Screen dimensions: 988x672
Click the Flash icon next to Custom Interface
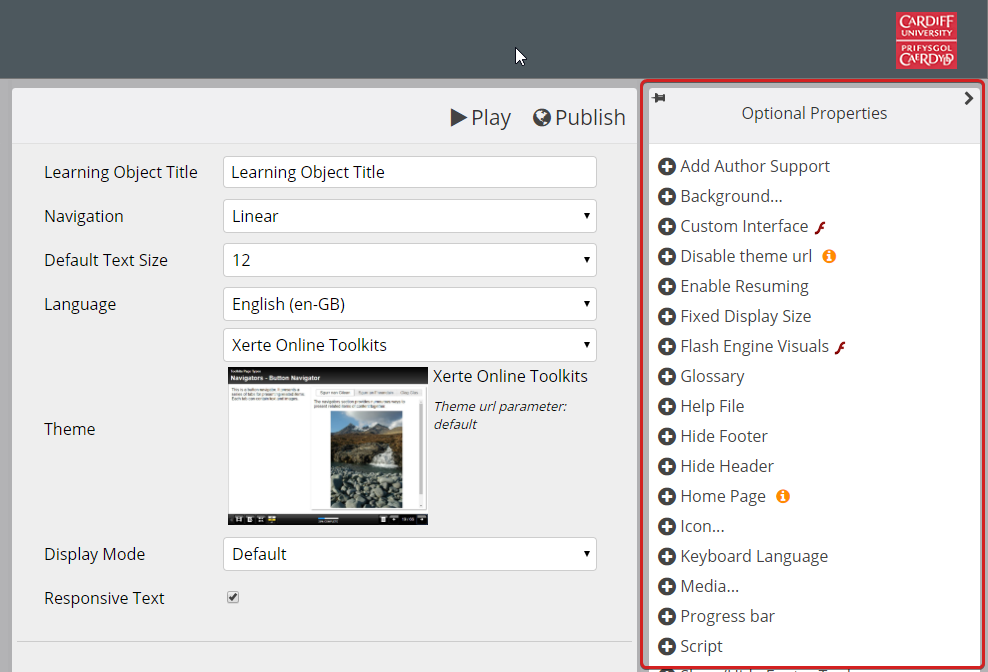pyautogui.click(x=820, y=228)
